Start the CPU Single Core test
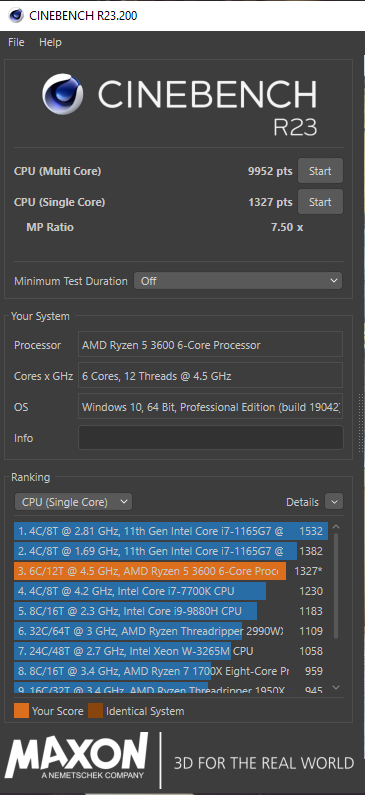Image resolution: width=365 pixels, height=795 pixels. (320, 202)
